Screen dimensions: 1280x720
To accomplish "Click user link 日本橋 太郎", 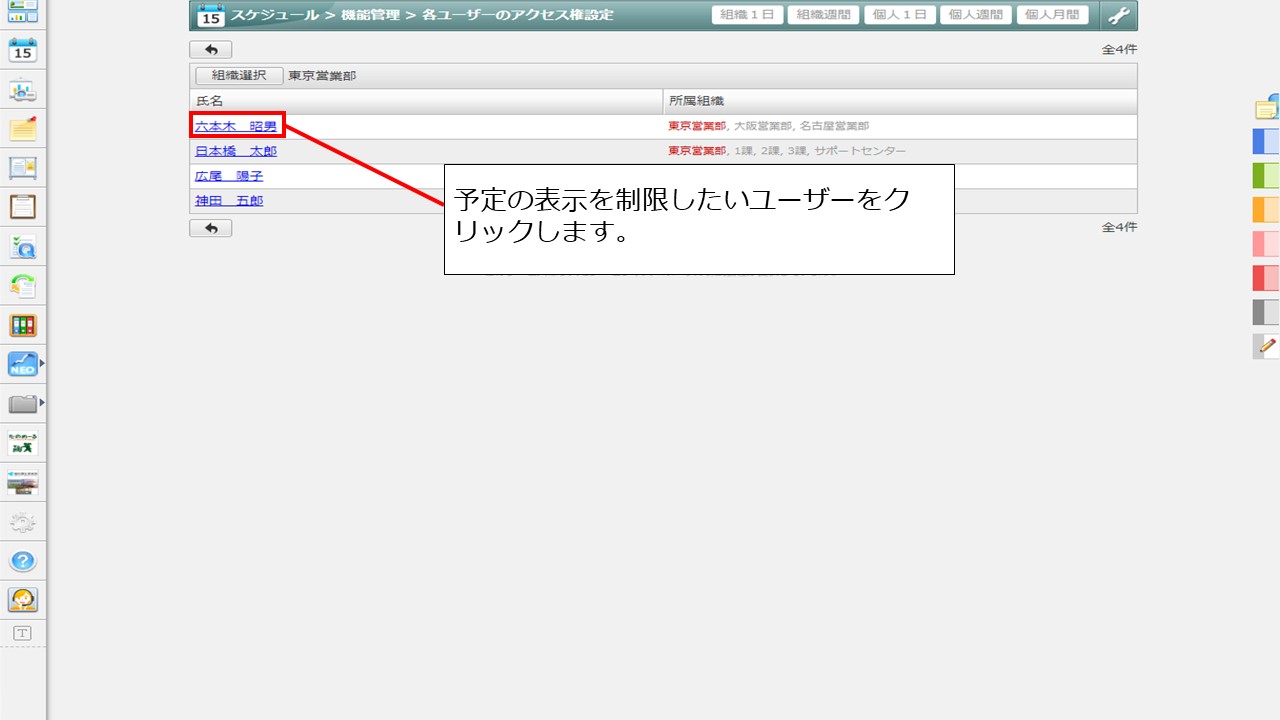I will click(x=236, y=151).
